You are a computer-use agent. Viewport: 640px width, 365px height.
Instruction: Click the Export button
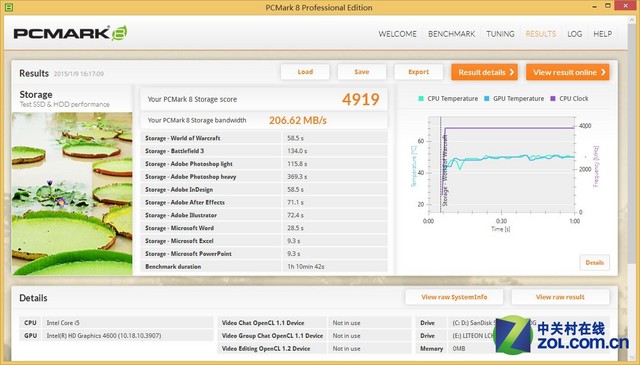(418, 72)
